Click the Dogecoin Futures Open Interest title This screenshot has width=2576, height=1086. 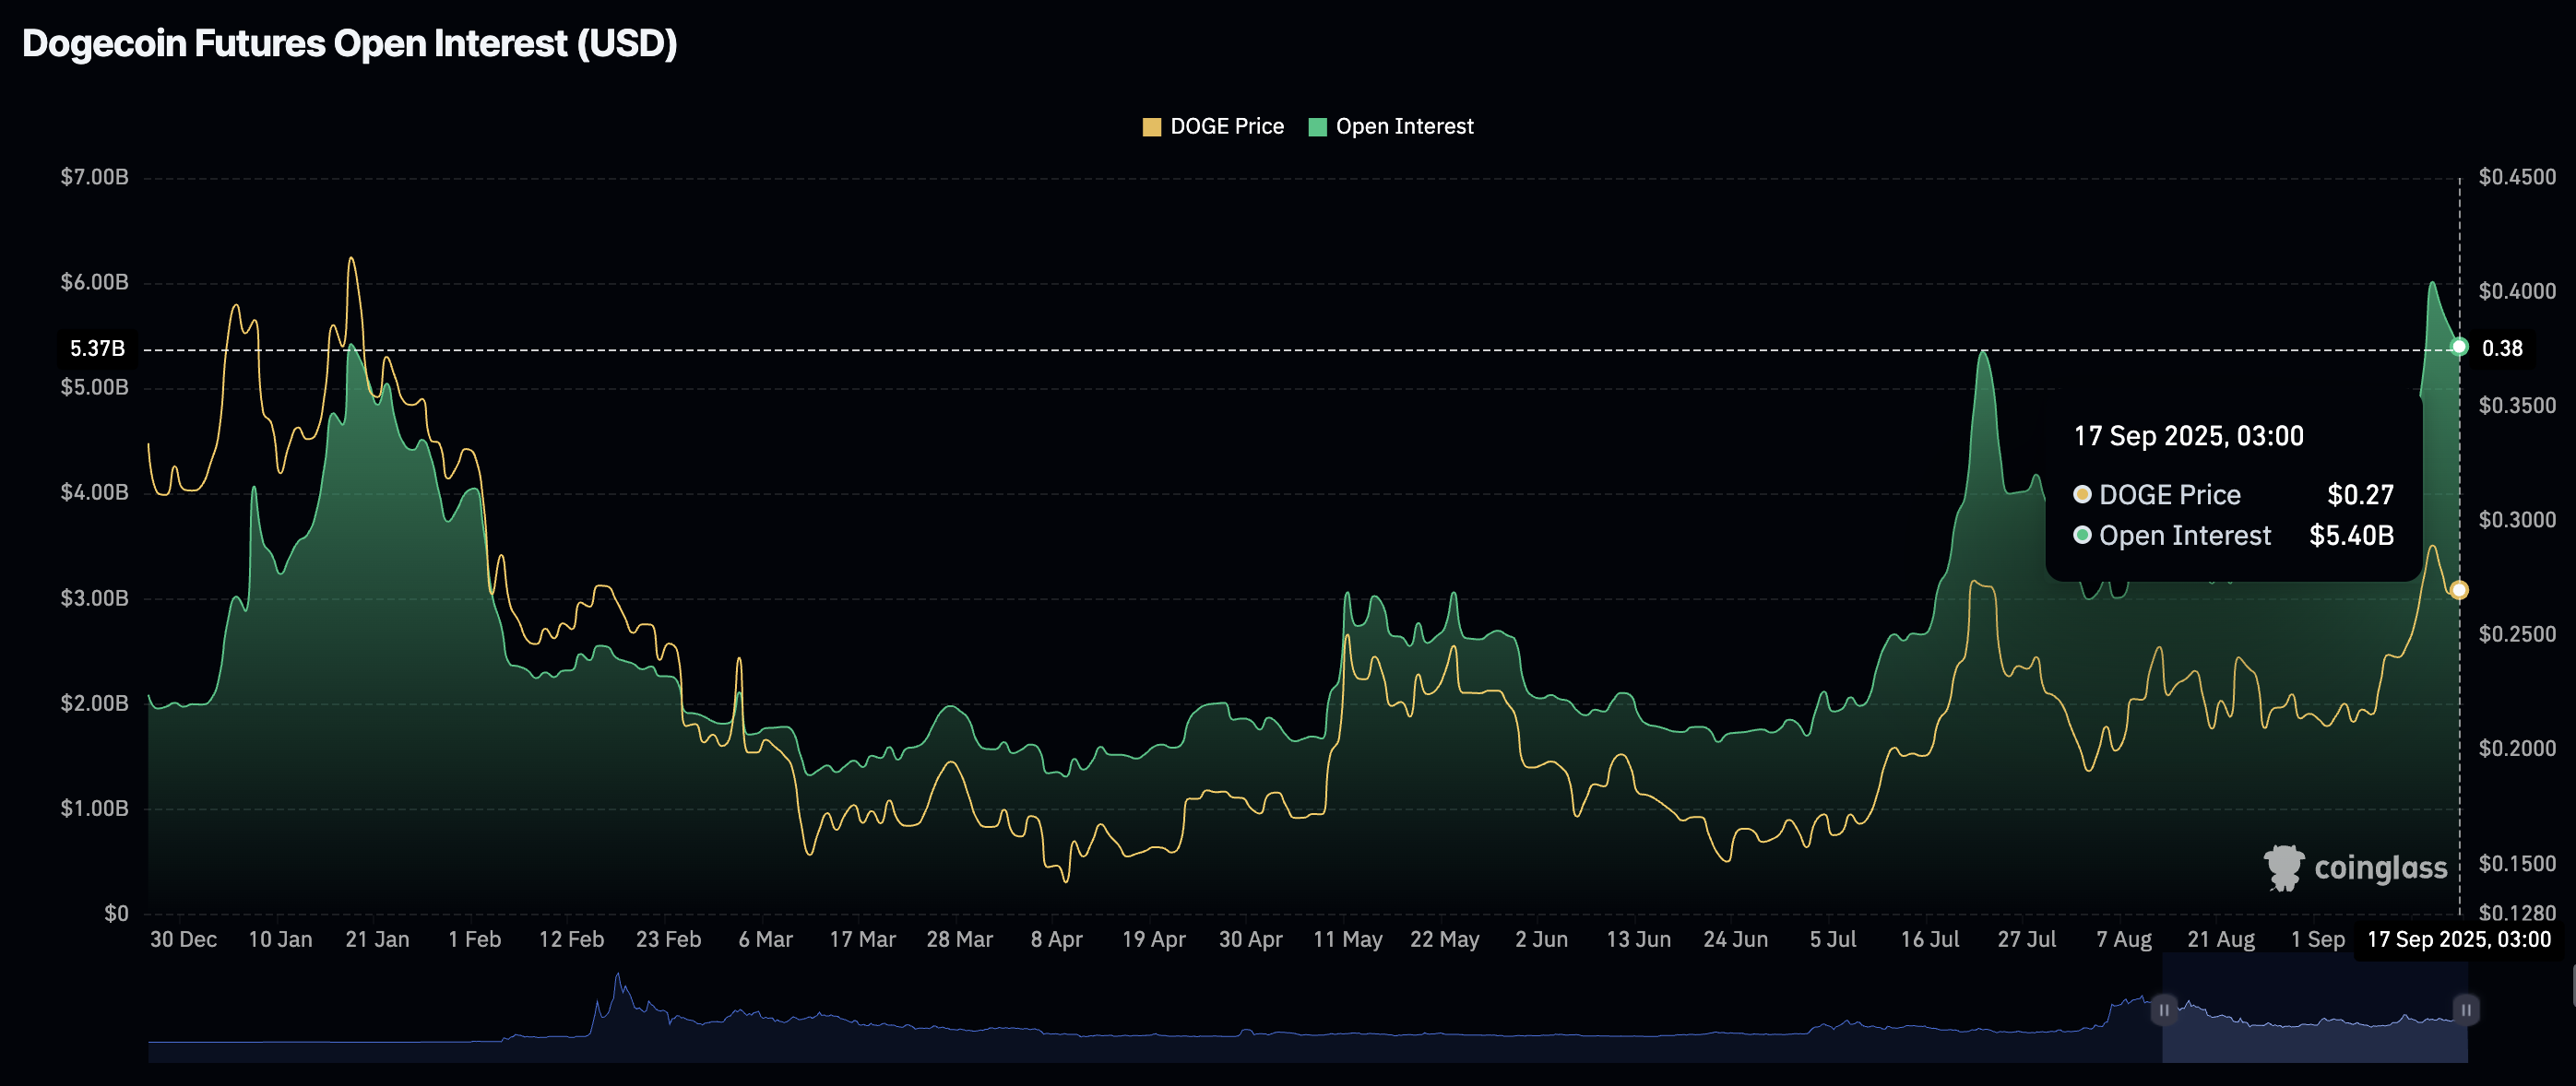point(350,44)
